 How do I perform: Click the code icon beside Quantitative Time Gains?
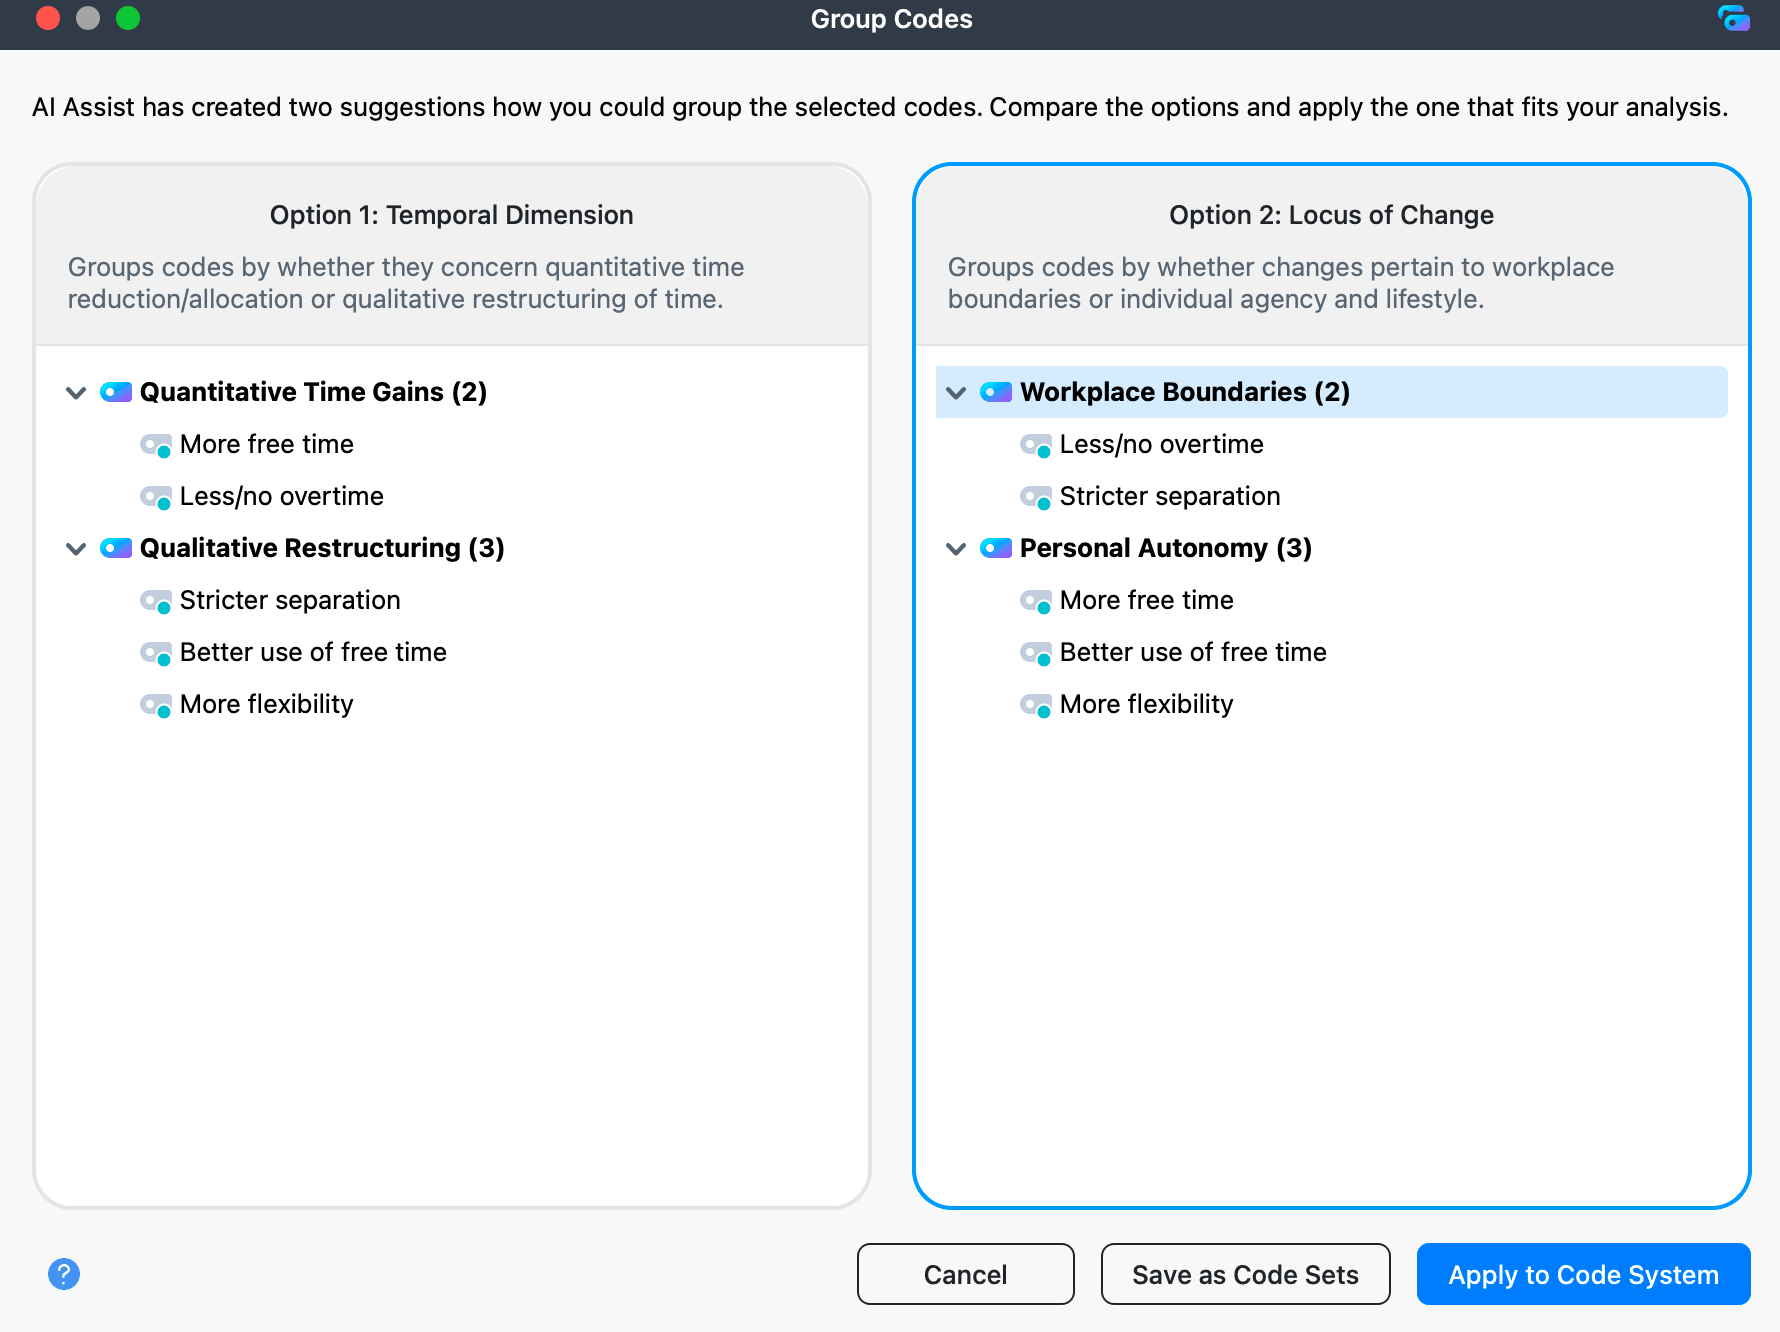116,392
